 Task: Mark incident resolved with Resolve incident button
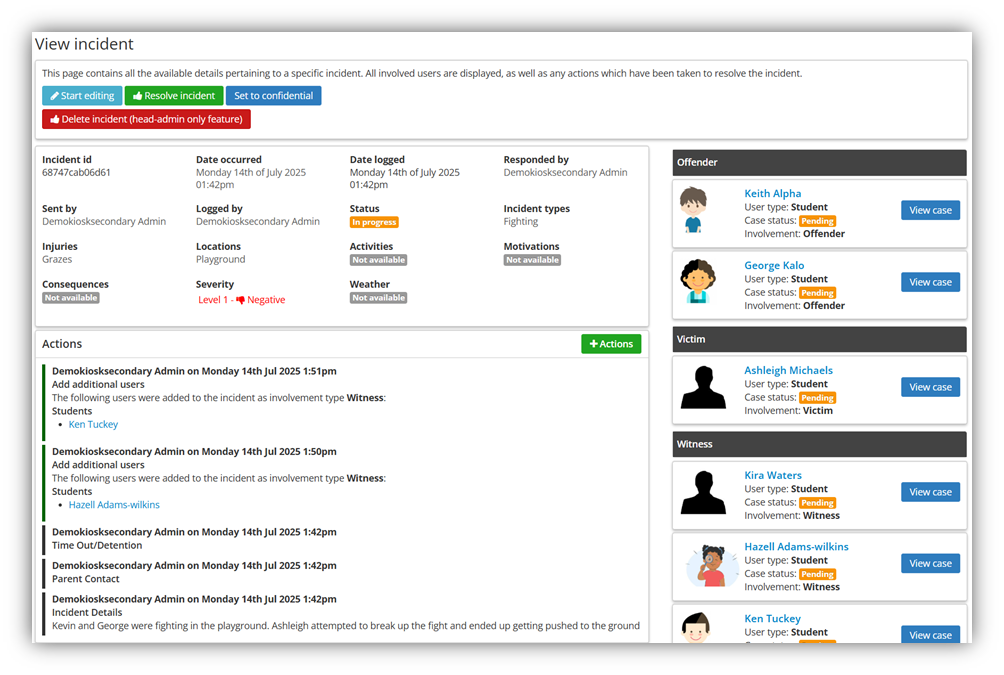174,96
